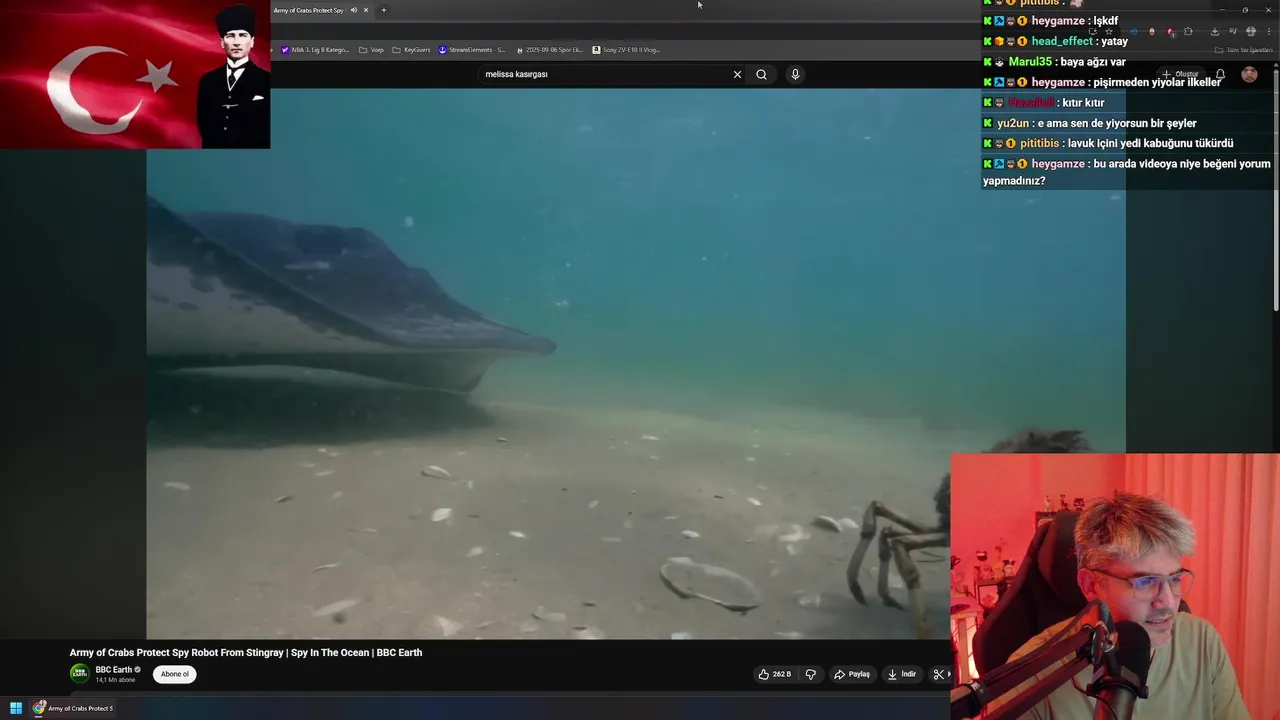Image resolution: width=1280 pixels, height=720 pixels.
Task: Open the clip scissors button
Action: click(x=939, y=674)
